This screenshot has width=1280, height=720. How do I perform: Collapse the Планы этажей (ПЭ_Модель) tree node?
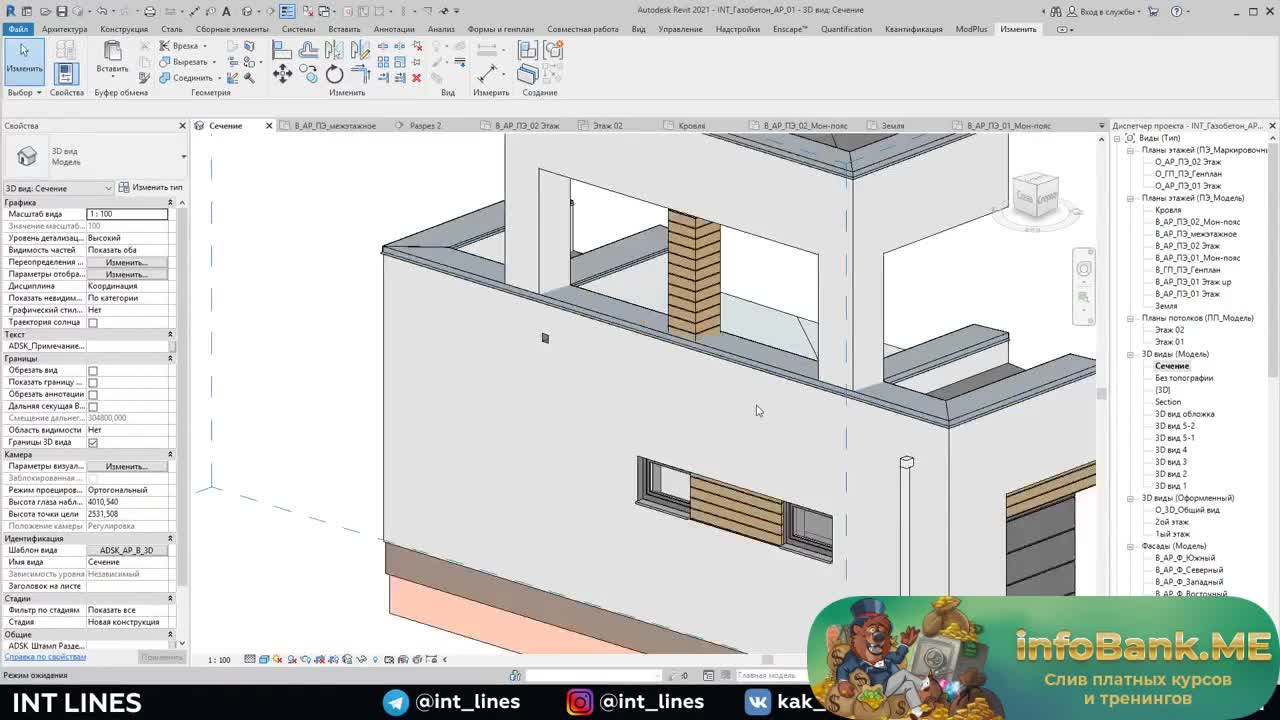(1131, 198)
